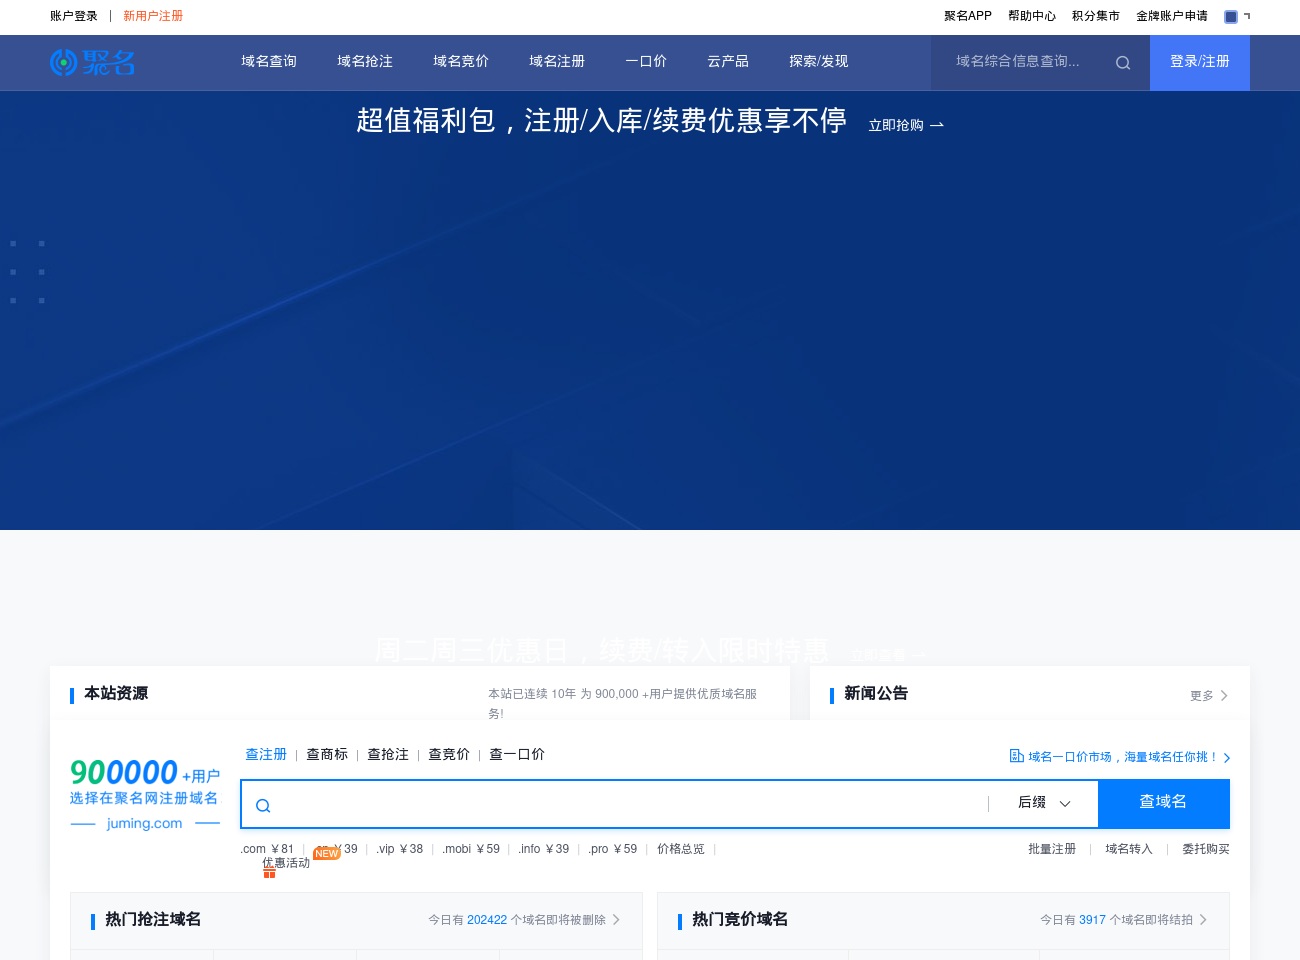
Task: Click the magnifier icon inside domain search field
Action: tap(263, 806)
